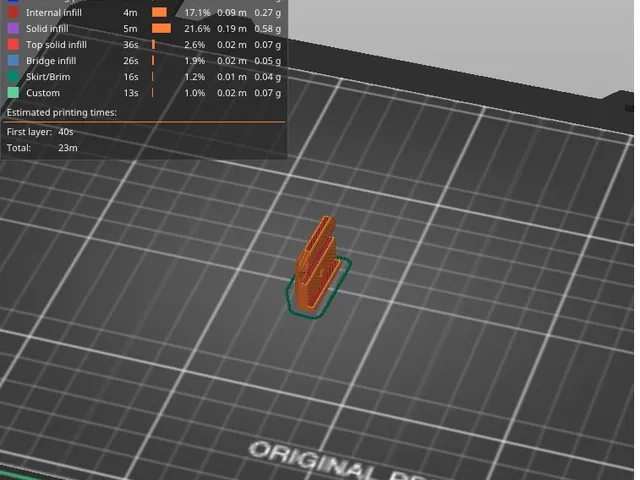Image resolution: width=640 pixels, height=480 pixels.
Task: Click the dark green Skirt/Brim color square
Action: 13,77
